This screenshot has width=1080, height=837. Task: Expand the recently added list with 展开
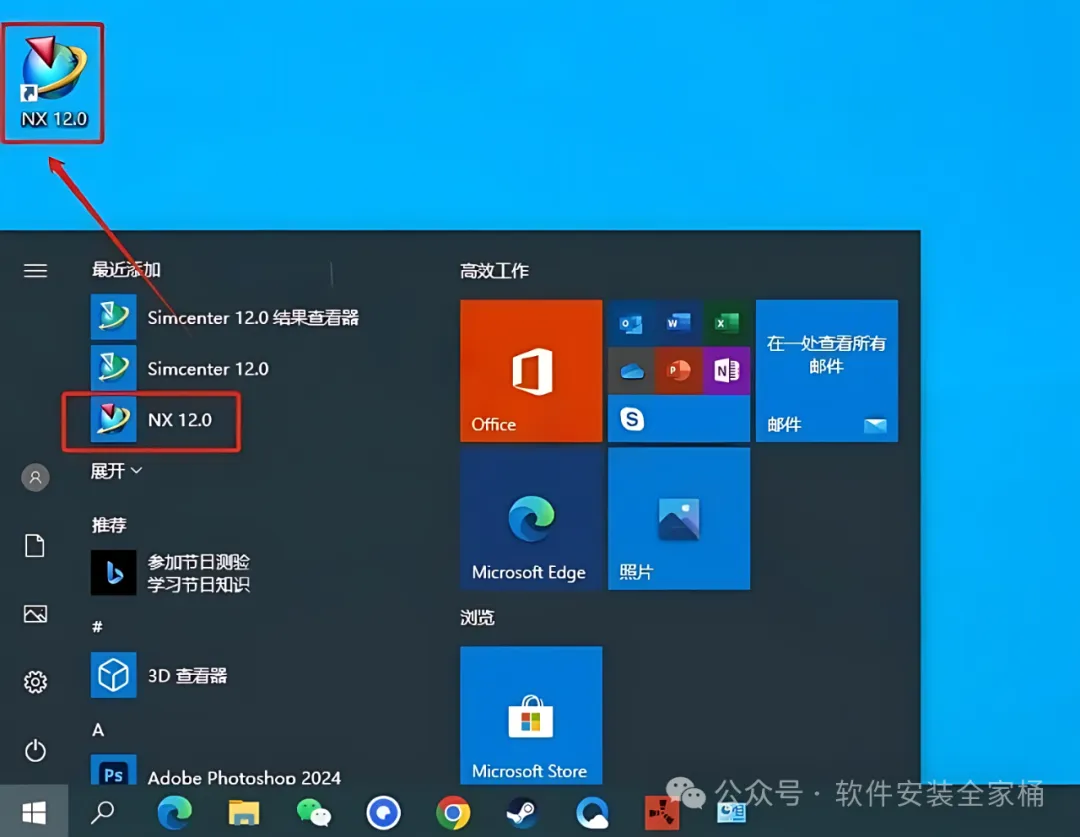coord(116,471)
